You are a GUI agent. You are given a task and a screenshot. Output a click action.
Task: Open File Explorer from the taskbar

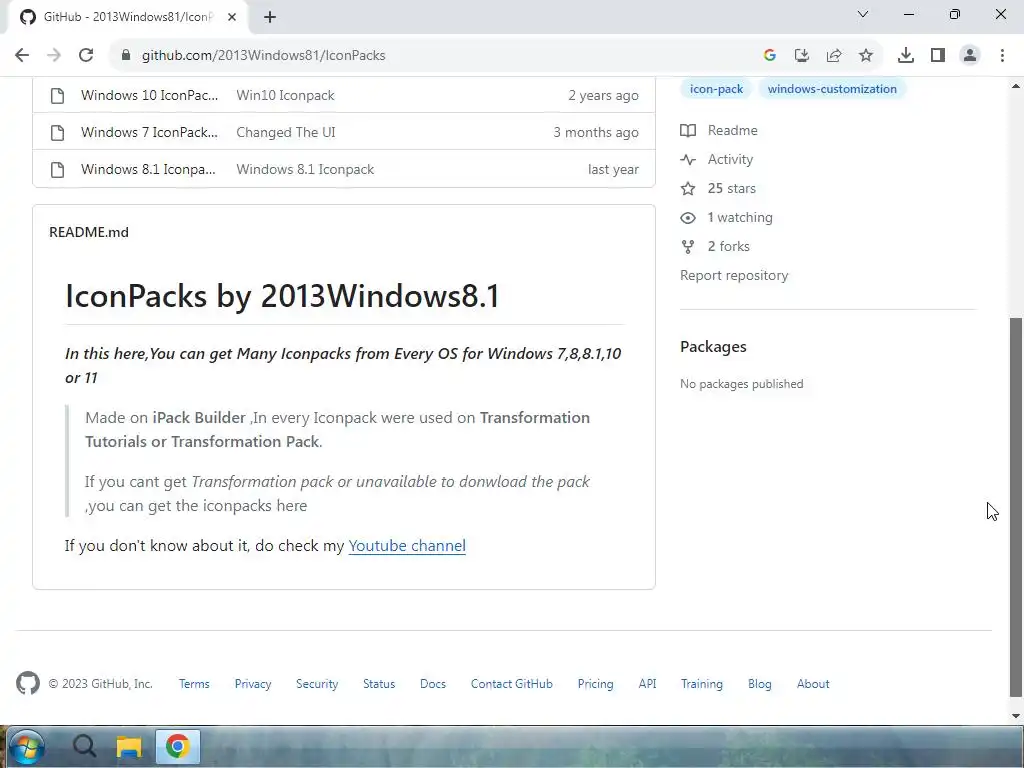(x=129, y=746)
